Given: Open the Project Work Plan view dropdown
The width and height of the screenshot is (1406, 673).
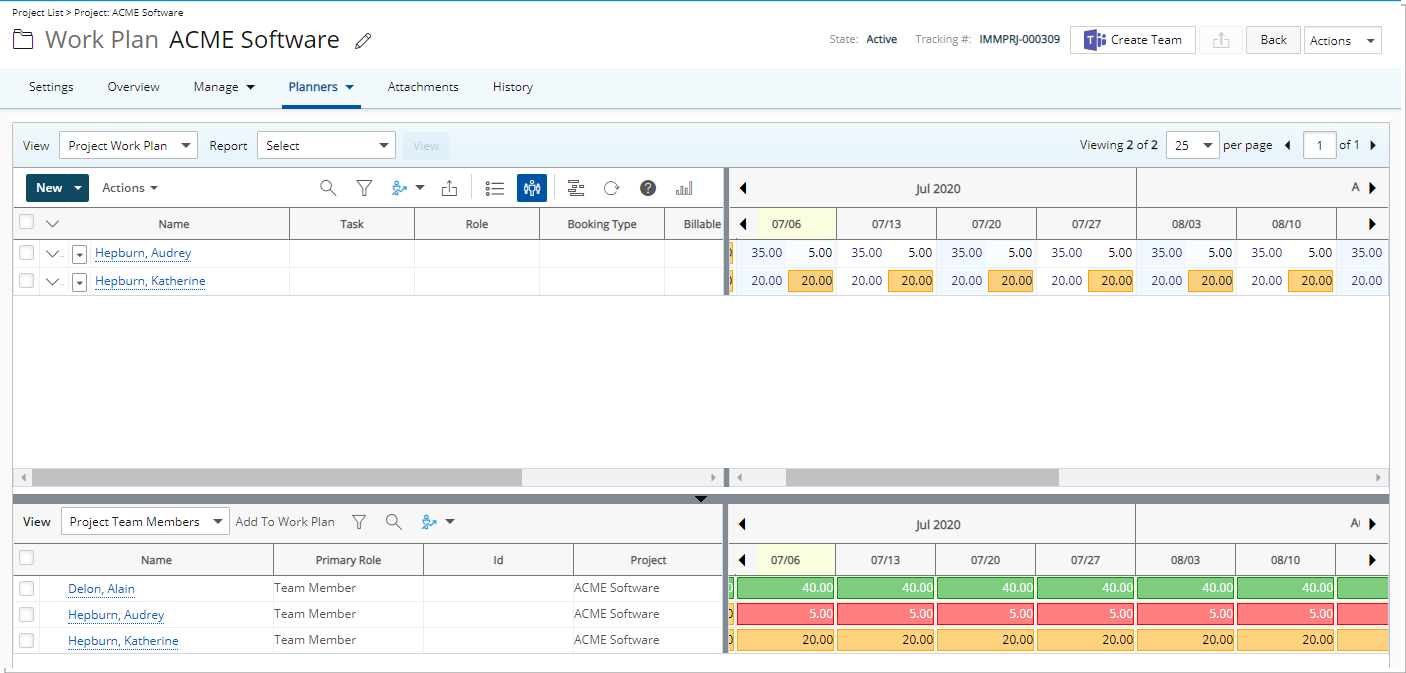Looking at the screenshot, I should point(128,146).
